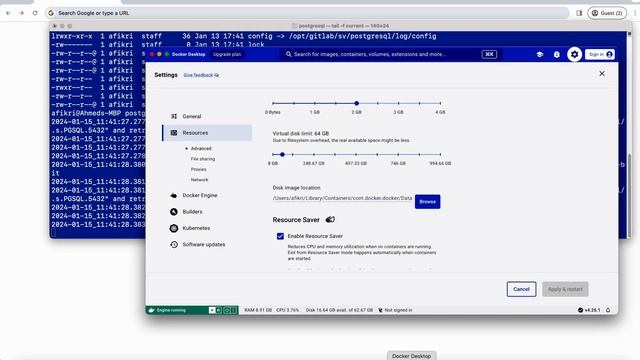Click the browser three-dot menu icon
Image resolution: width=640 pixels, height=360 pixels.
(635, 13)
